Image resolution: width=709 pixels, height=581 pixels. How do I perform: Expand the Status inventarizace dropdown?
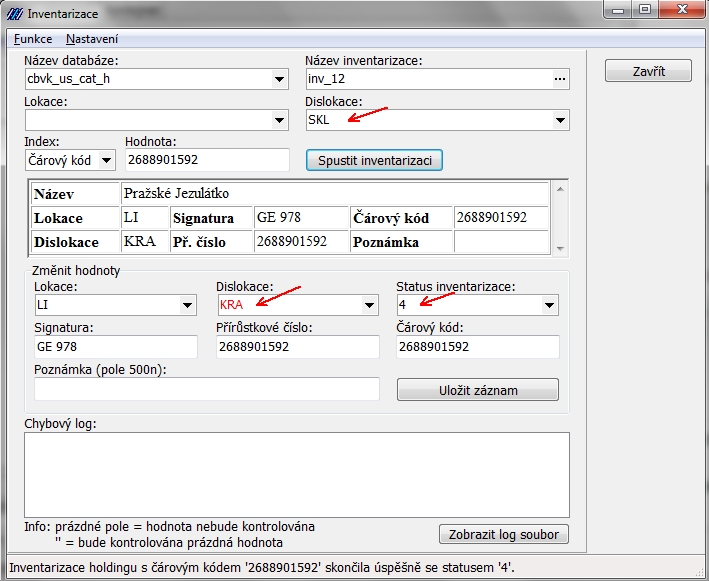click(549, 305)
